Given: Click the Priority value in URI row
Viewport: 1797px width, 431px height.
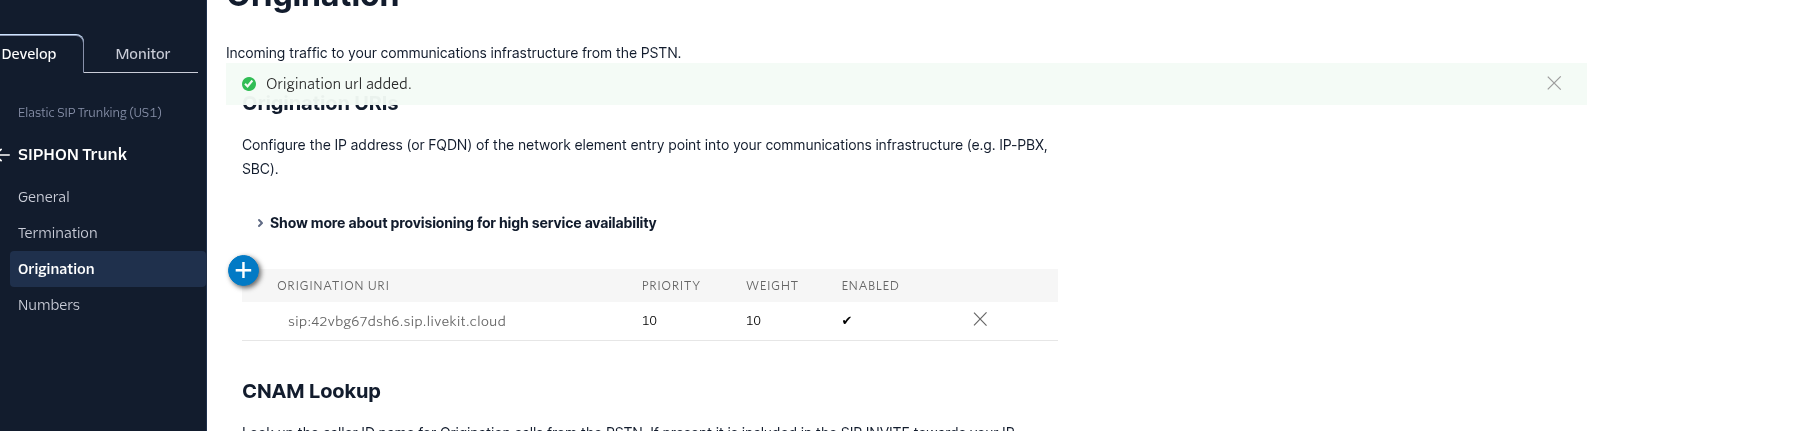Looking at the screenshot, I should pos(650,321).
